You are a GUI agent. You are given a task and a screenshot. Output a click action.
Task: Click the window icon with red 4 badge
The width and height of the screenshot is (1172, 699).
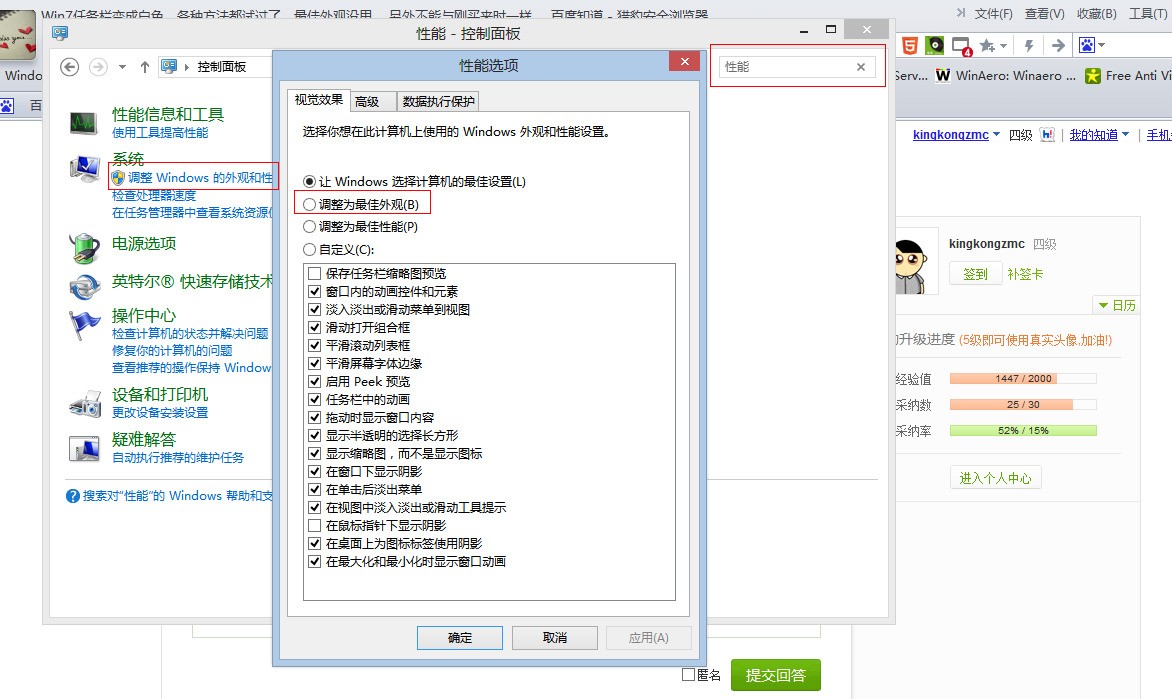(961, 46)
